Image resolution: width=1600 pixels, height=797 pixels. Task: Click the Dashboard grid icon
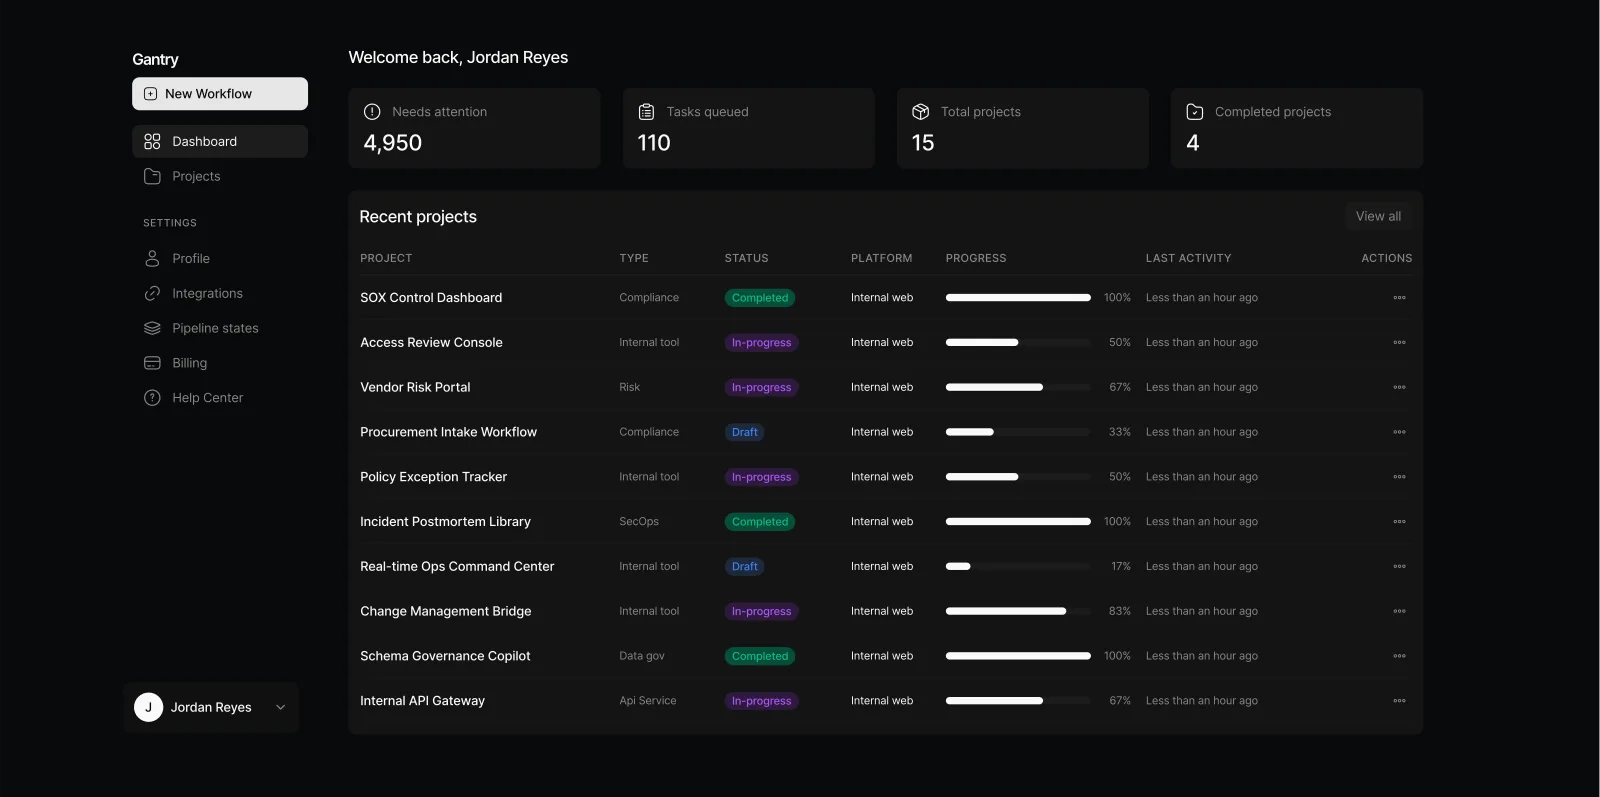pyautogui.click(x=152, y=142)
